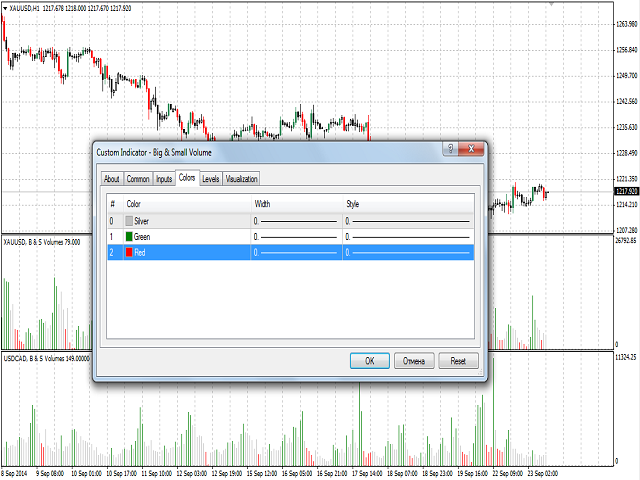Switch to the Common tab
Viewport: 640px width, 480px height.
[138, 179]
